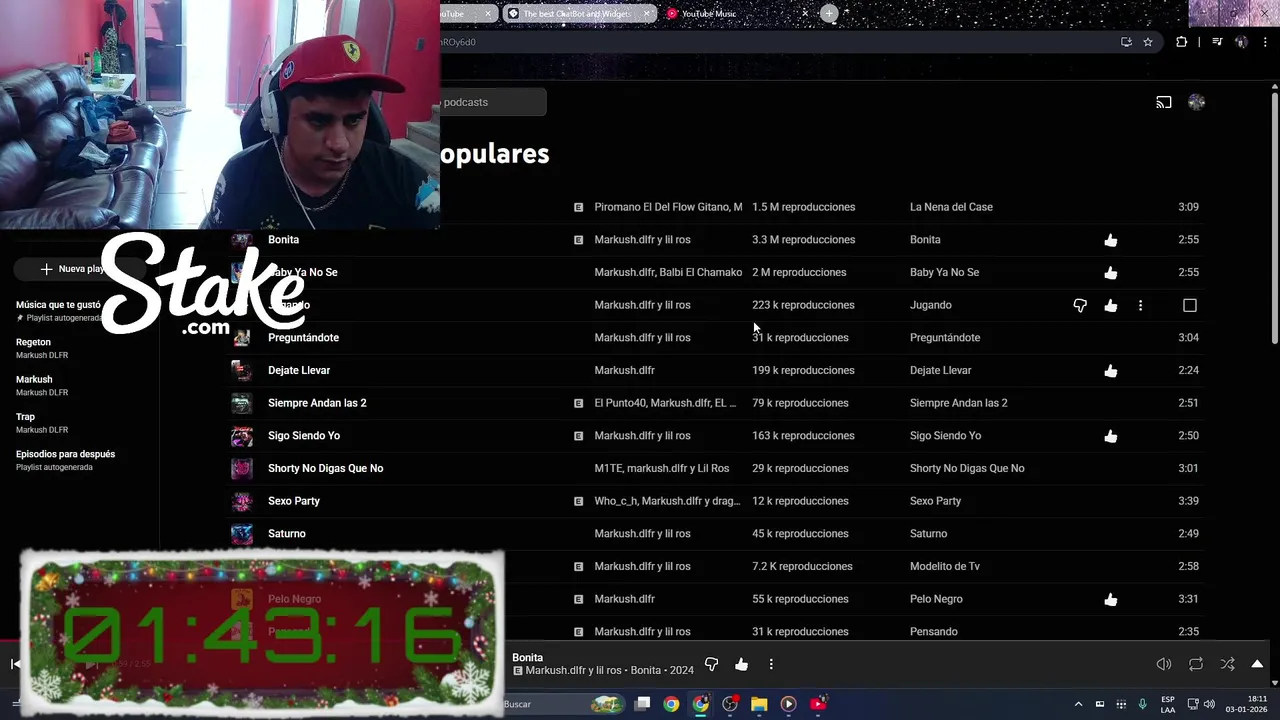
Task: Open Google Chrome from the taskbar
Action: (671, 704)
